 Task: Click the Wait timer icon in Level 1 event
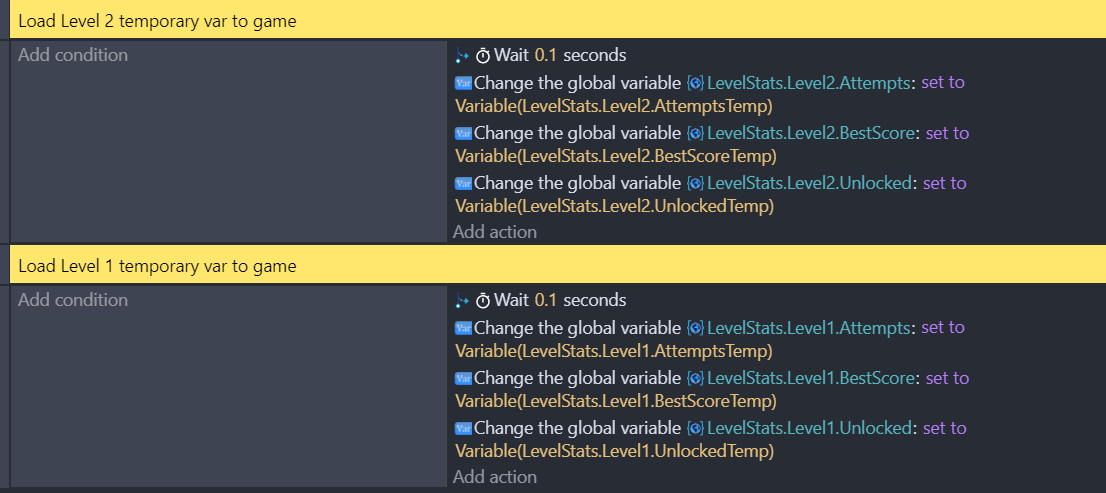483,300
